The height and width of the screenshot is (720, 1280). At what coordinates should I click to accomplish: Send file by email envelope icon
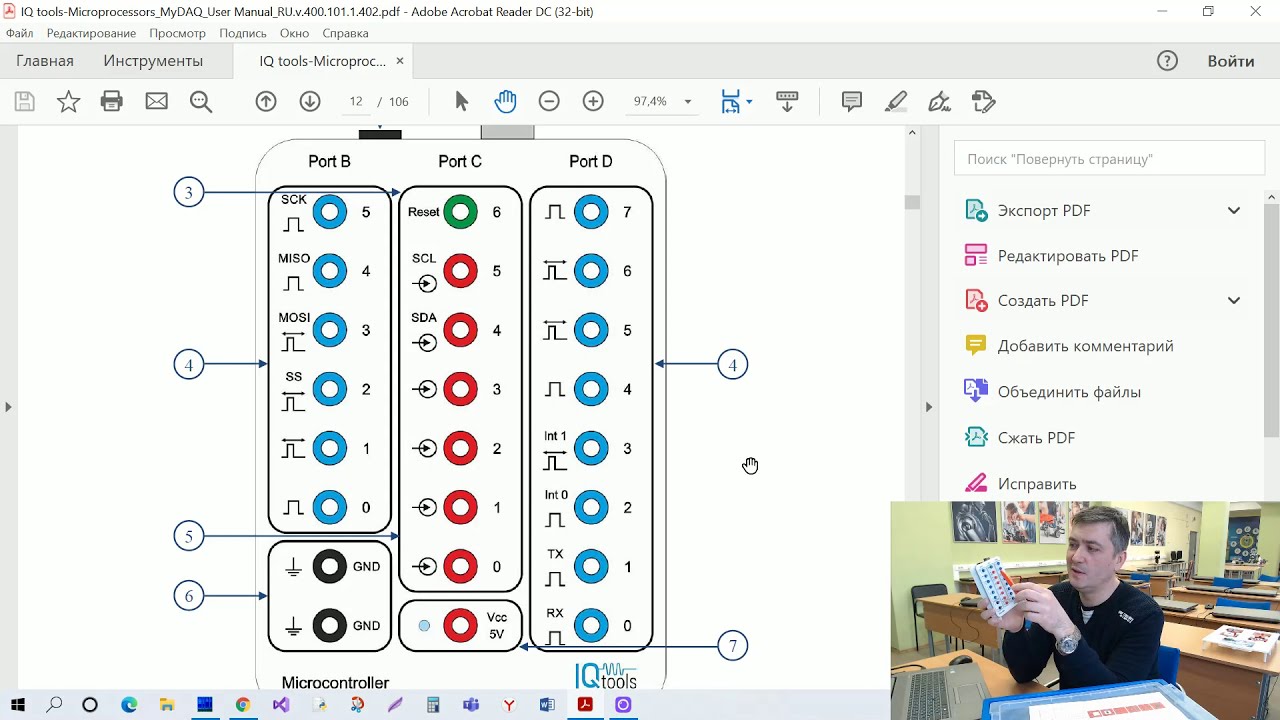point(157,101)
